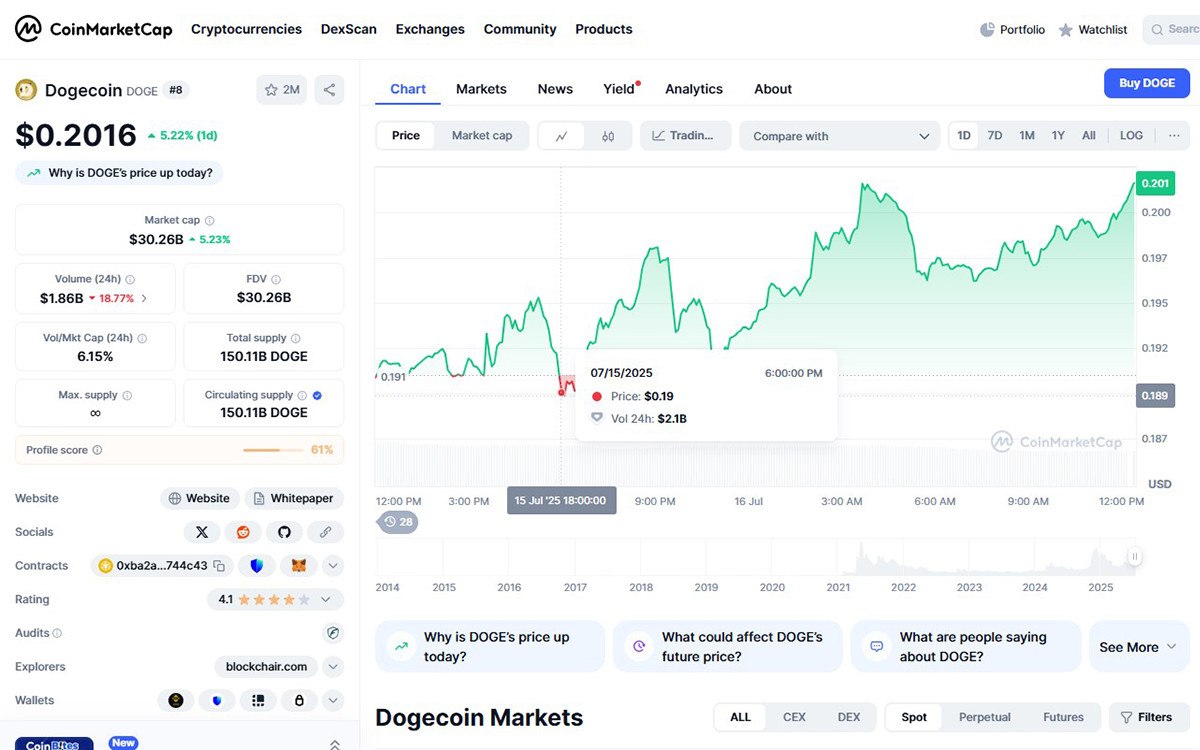The image size is (1200, 750).
Task: Select the line chart view icon
Action: click(562, 136)
